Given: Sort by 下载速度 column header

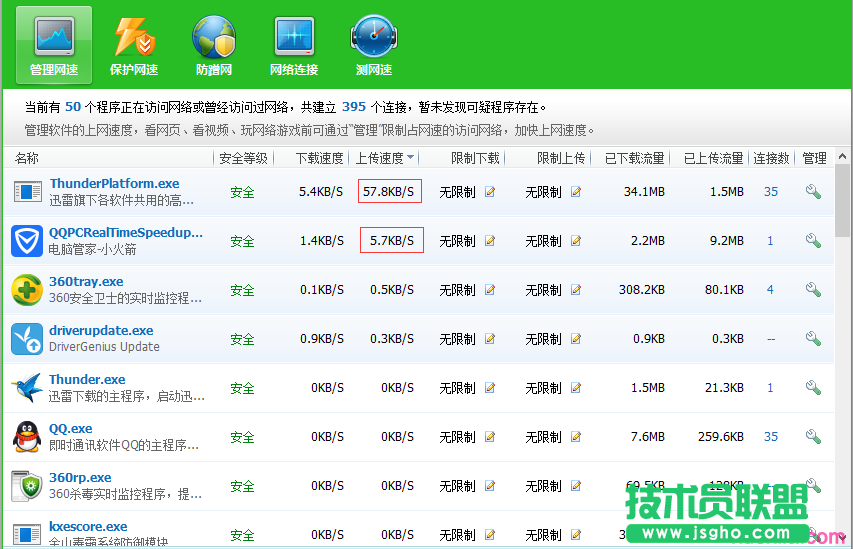Looking at the screenshot, I should tap(319, 158).
